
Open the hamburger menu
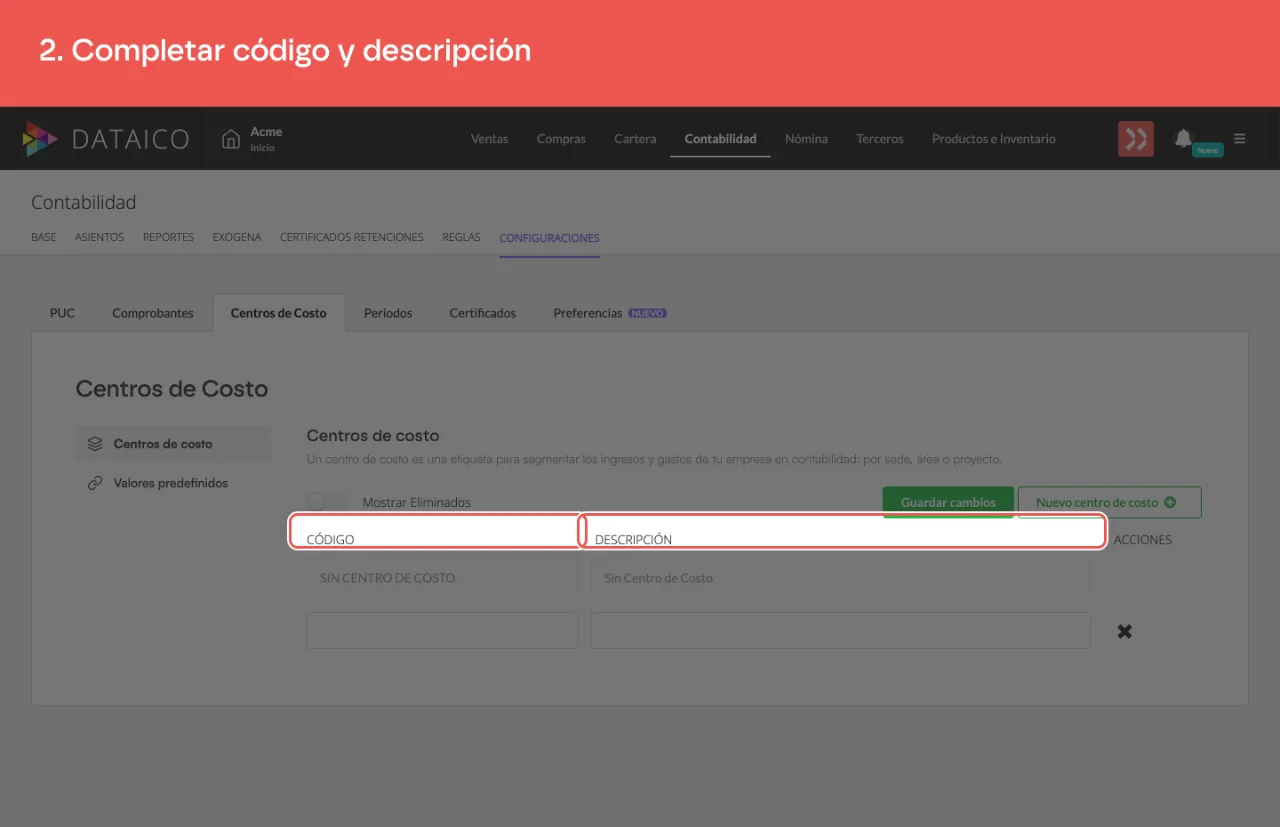coord(1240,139)
